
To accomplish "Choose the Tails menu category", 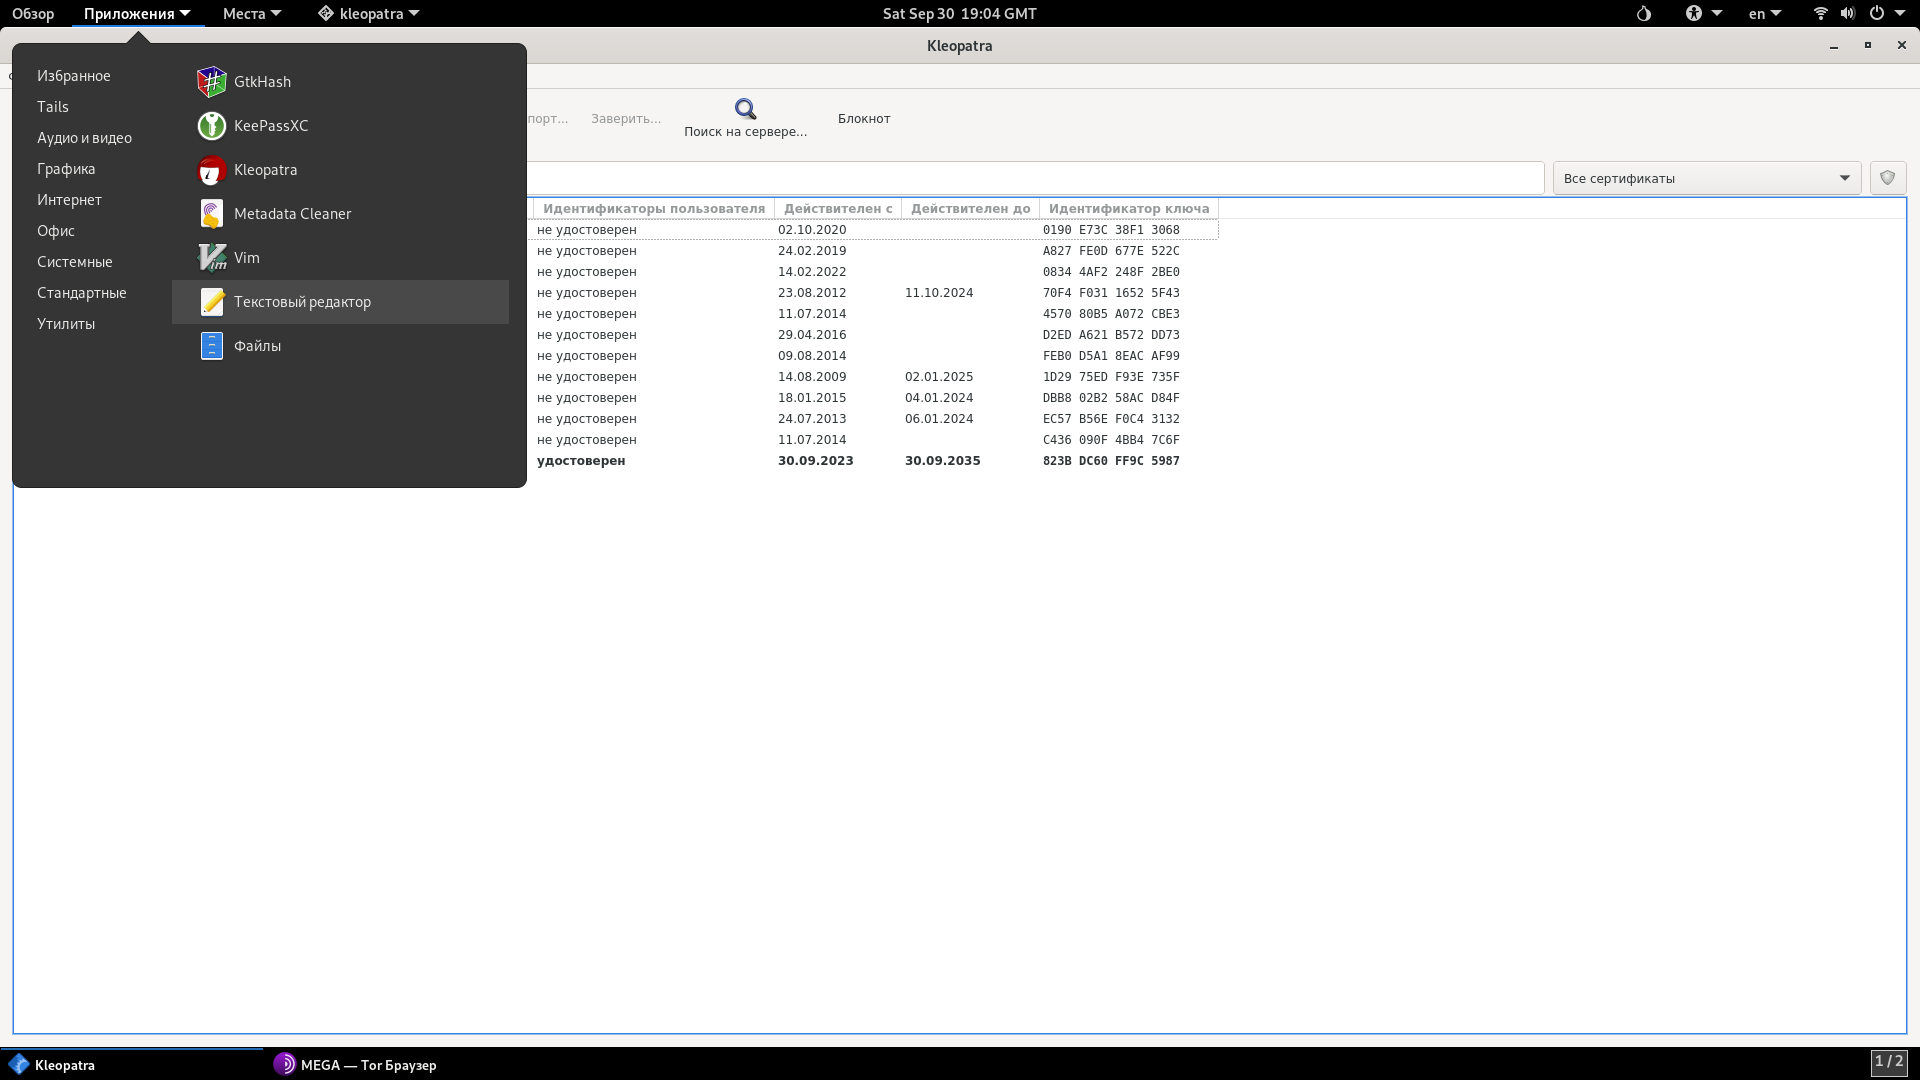I will coord(53,107).
